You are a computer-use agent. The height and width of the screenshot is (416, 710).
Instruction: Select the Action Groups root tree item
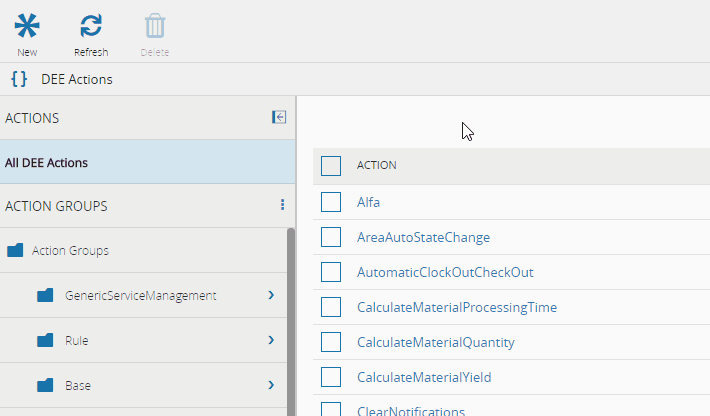coord(144,250)
